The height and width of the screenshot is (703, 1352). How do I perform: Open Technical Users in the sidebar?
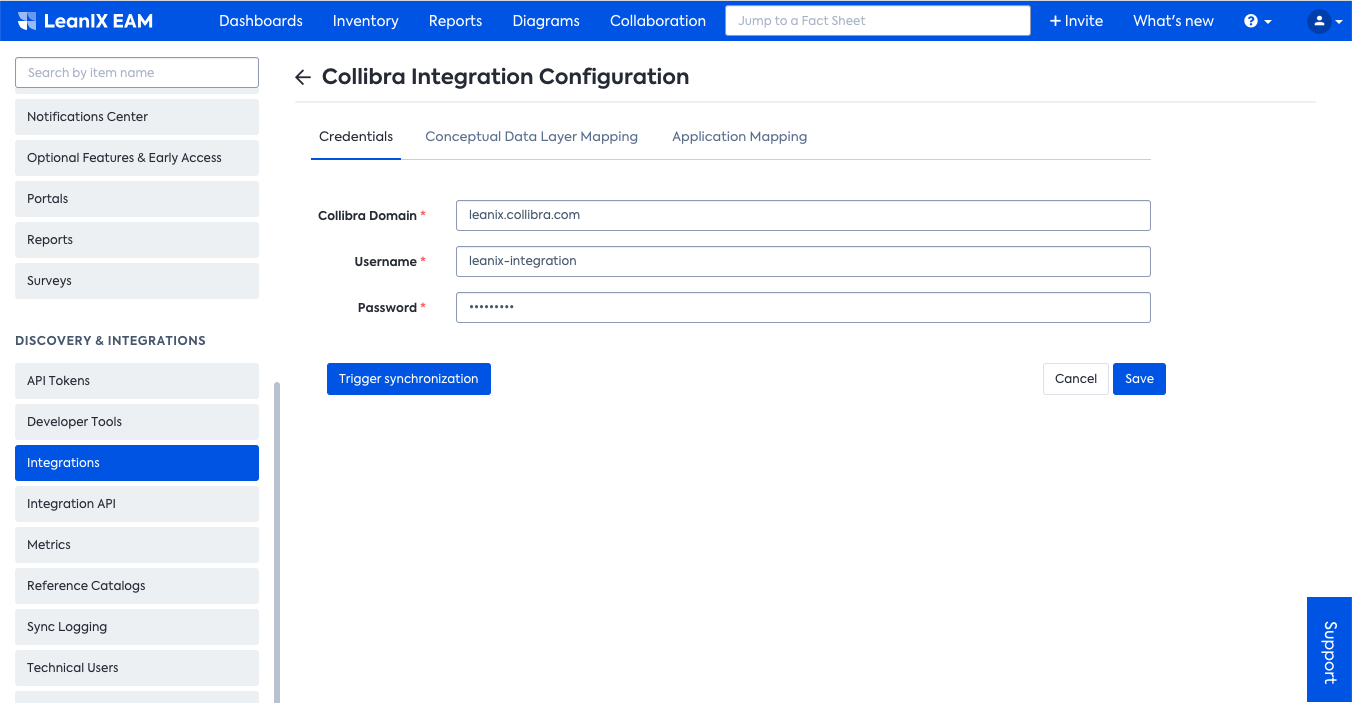click(x=137, y=668)
